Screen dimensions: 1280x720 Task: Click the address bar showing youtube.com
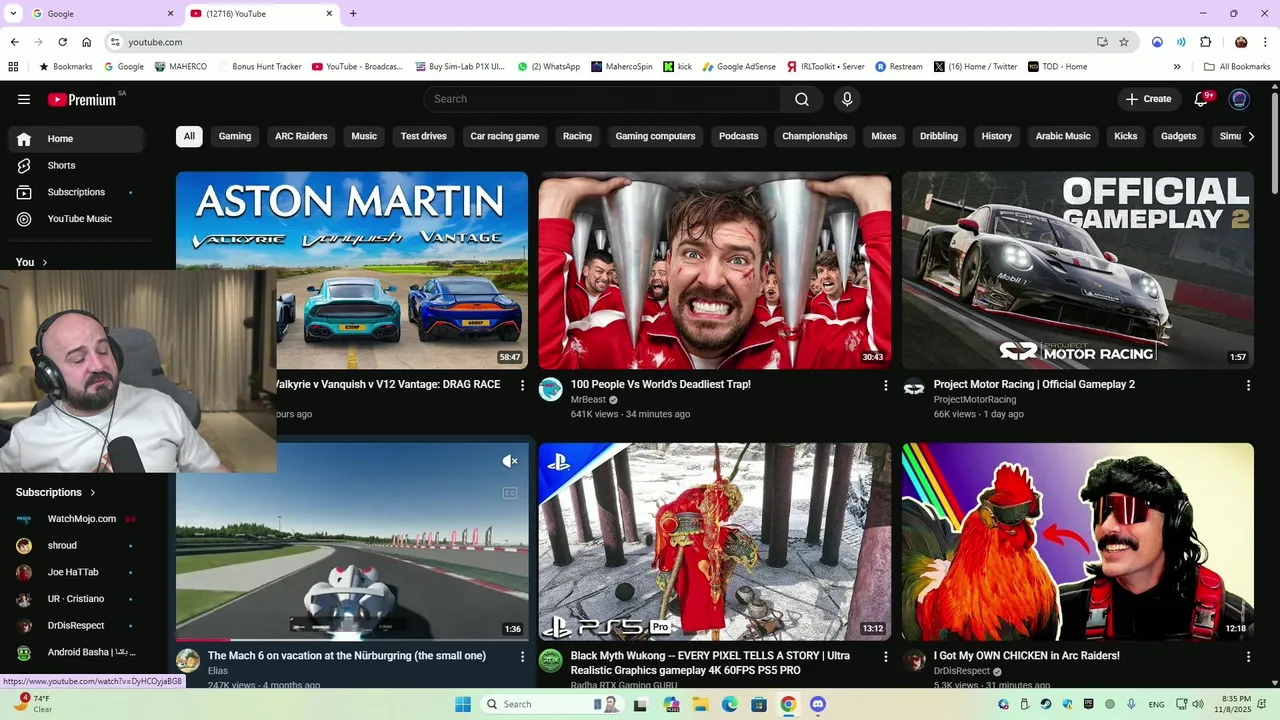600,42
